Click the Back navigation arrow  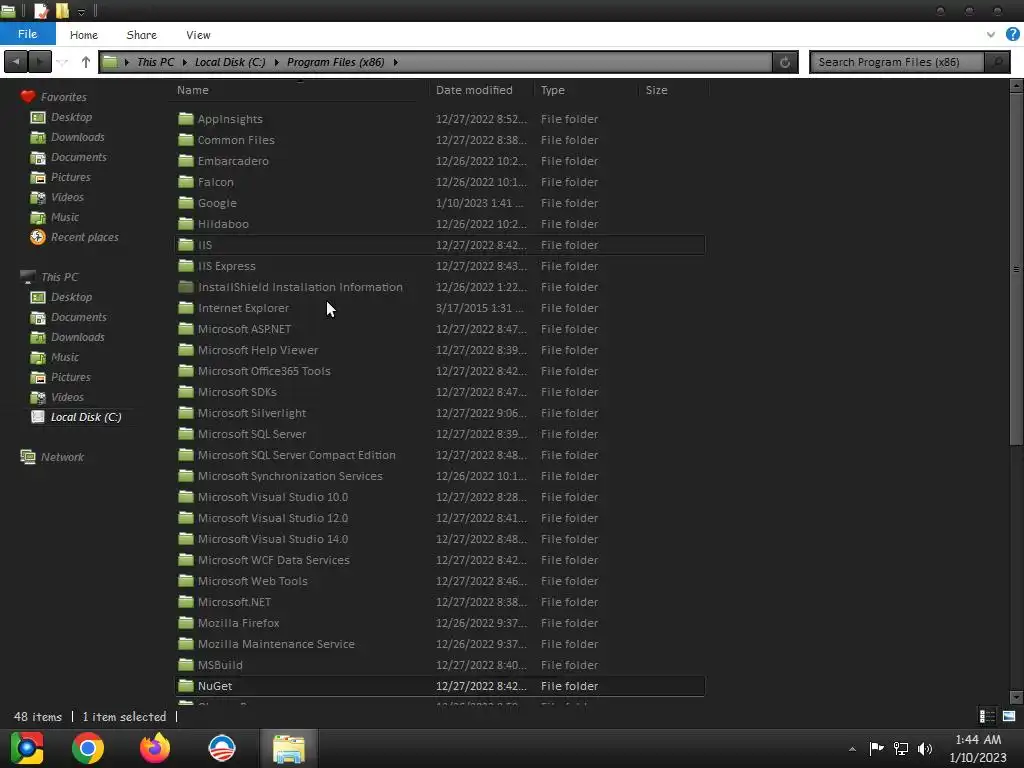coord(16,62)
